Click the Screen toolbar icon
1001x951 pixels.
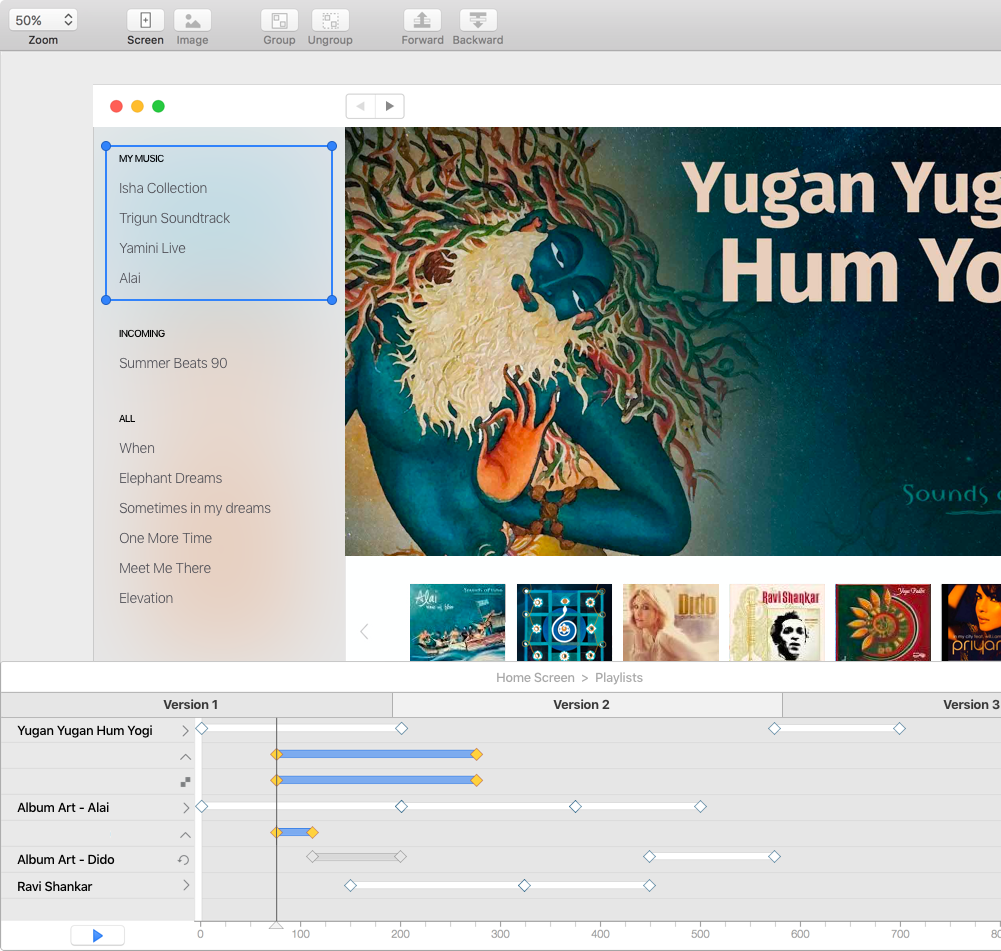click(145, 21)
